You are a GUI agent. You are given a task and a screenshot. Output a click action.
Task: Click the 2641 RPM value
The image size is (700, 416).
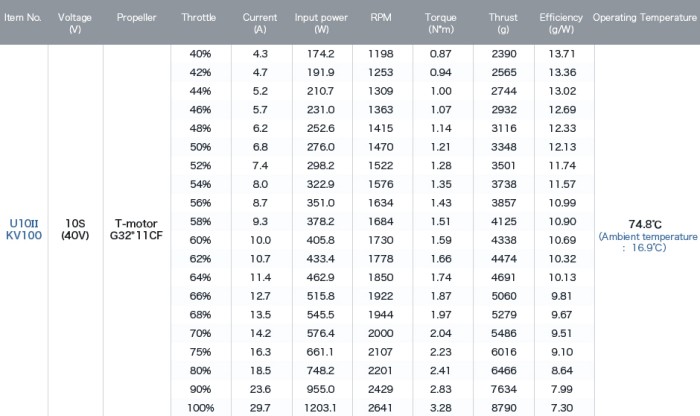click(380, 408)
